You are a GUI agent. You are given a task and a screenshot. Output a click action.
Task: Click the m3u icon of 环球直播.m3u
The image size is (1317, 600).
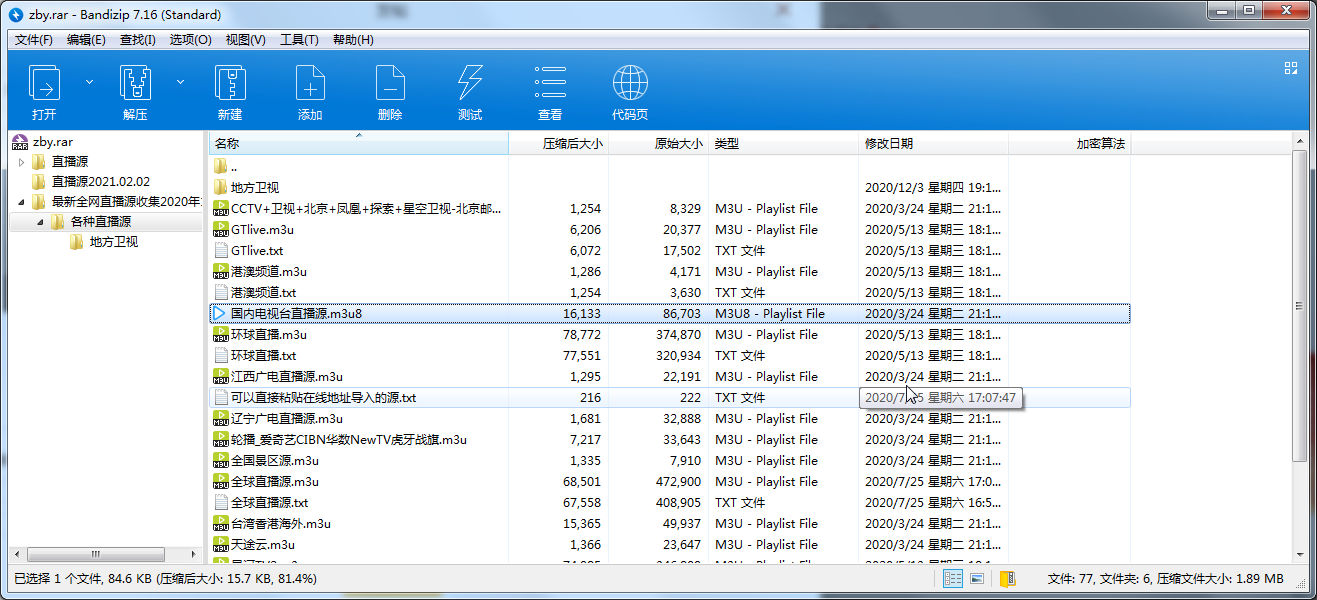221,334
